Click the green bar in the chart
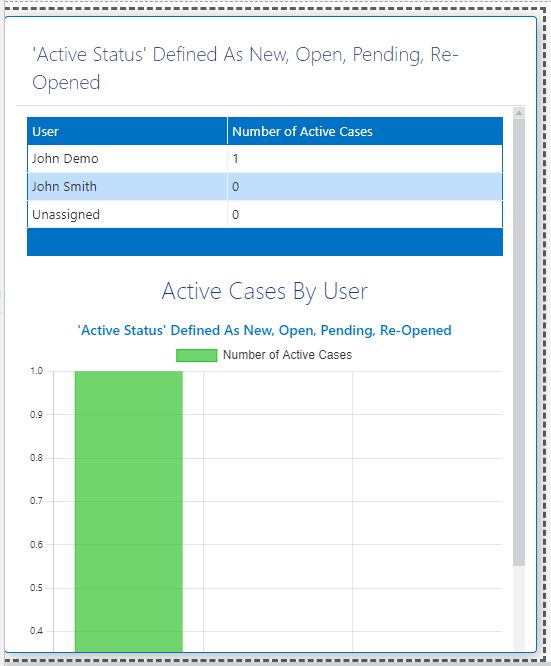The image size is (551, 666). (129, 511)
